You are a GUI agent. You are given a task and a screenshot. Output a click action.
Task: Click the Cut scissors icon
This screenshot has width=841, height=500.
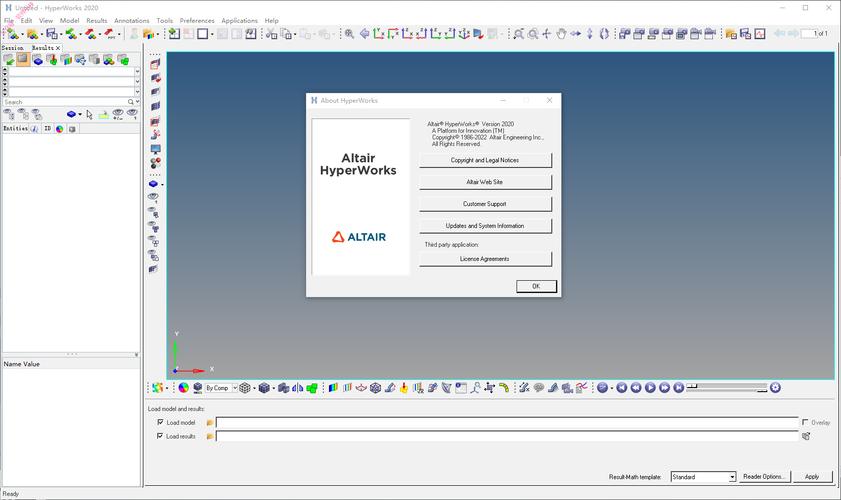pos(271,34)
